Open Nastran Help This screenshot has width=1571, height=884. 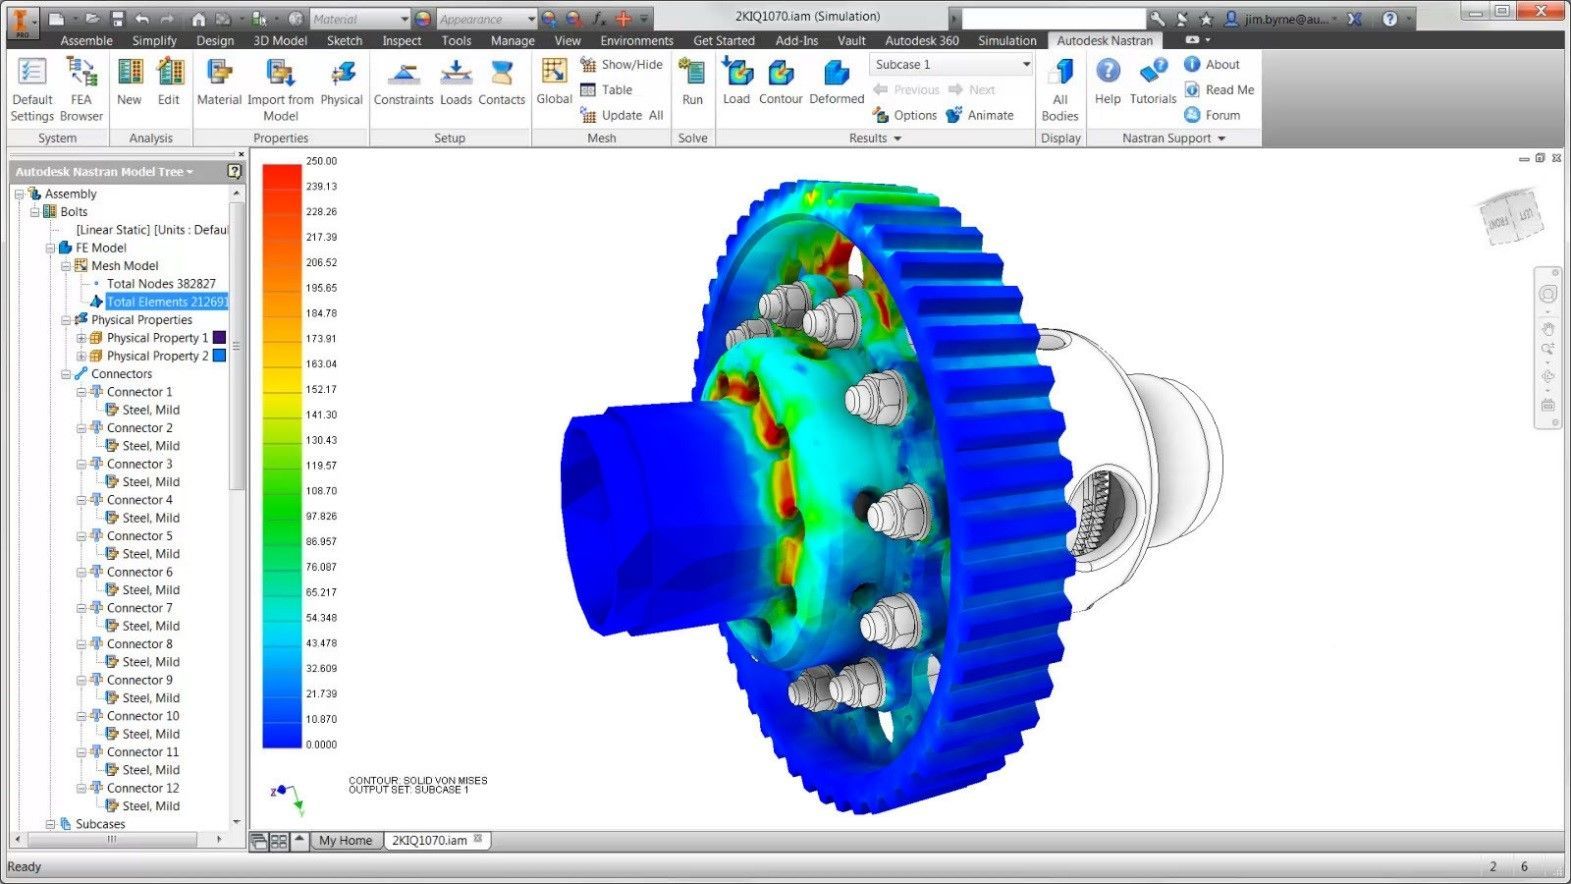point(1108,82)
